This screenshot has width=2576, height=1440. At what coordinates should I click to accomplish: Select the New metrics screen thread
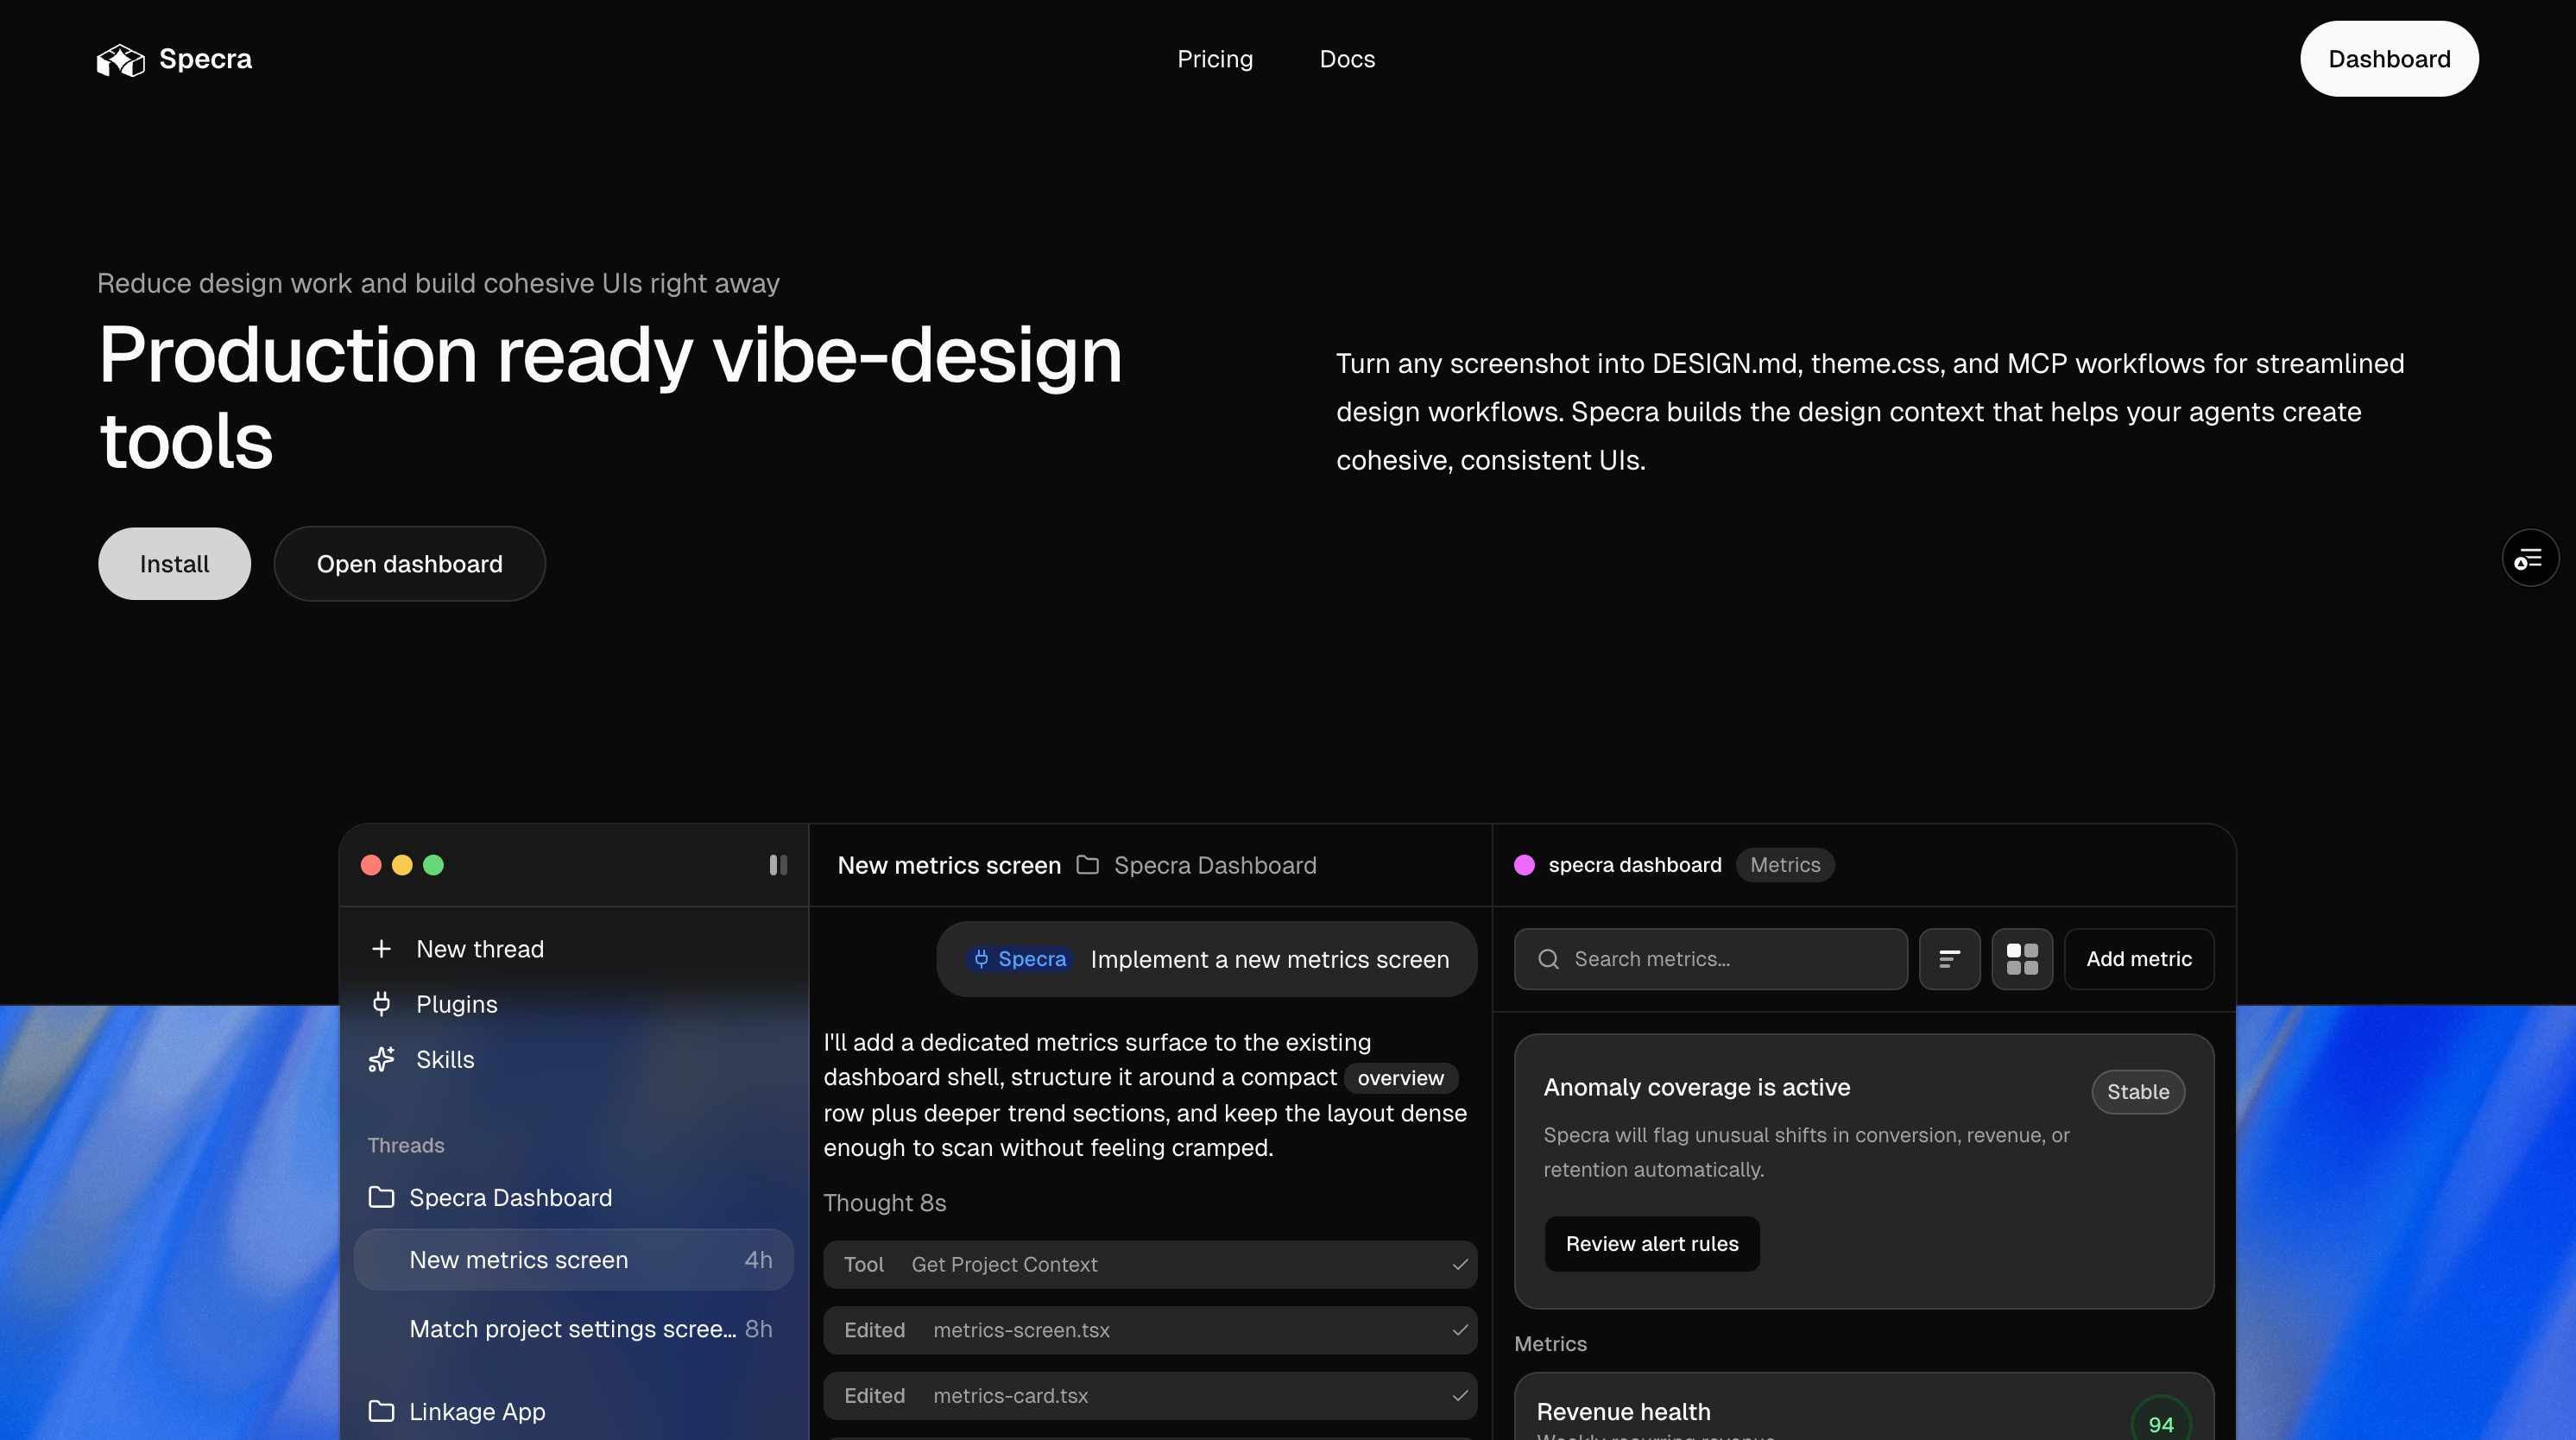click(574, 1260)
